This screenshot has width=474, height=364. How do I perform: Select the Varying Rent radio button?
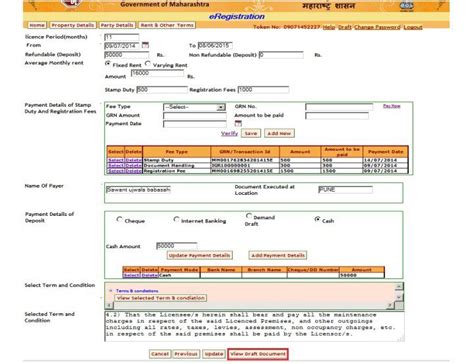148,63
